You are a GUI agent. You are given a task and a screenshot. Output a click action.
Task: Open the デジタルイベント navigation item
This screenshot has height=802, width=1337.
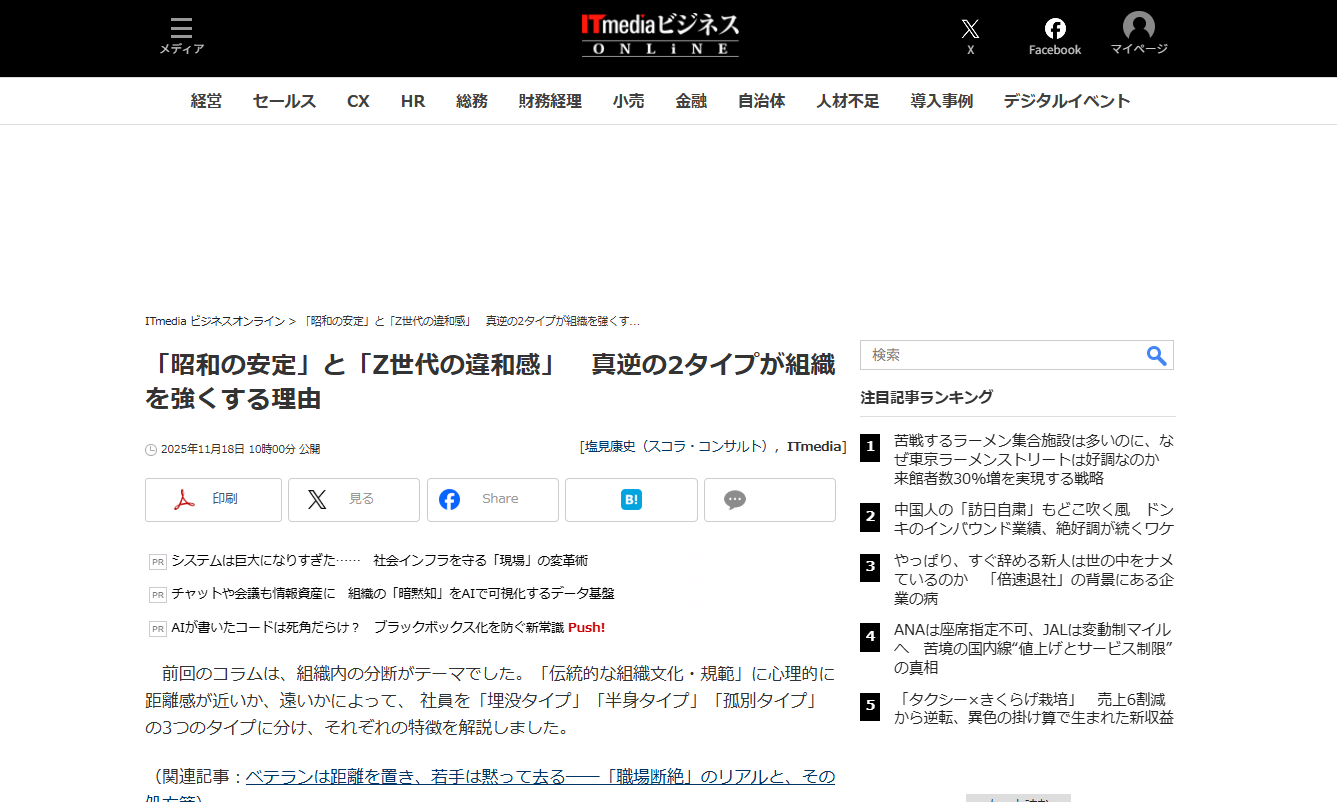[x=1066, y=101]
